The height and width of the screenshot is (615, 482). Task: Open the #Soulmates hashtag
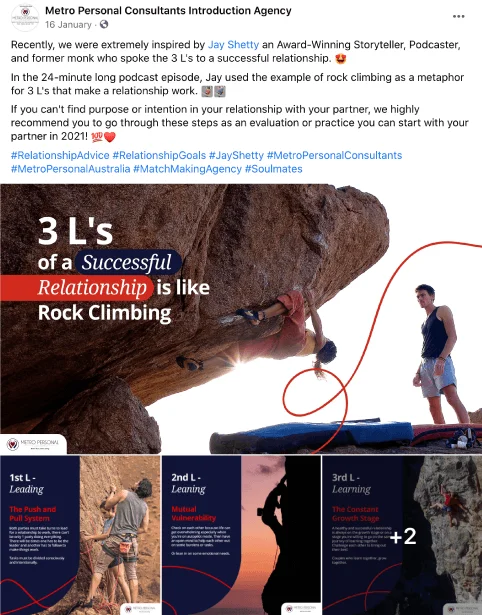[274, 169]
